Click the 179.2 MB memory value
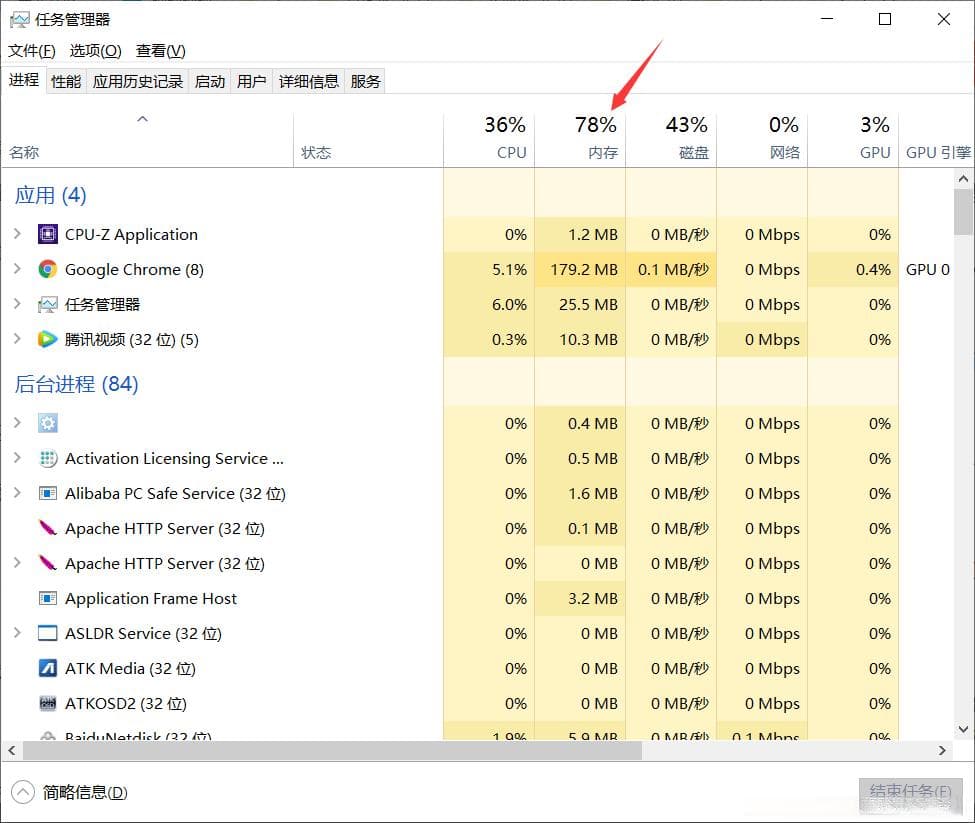The image size is (975, 823). point(584,270)
